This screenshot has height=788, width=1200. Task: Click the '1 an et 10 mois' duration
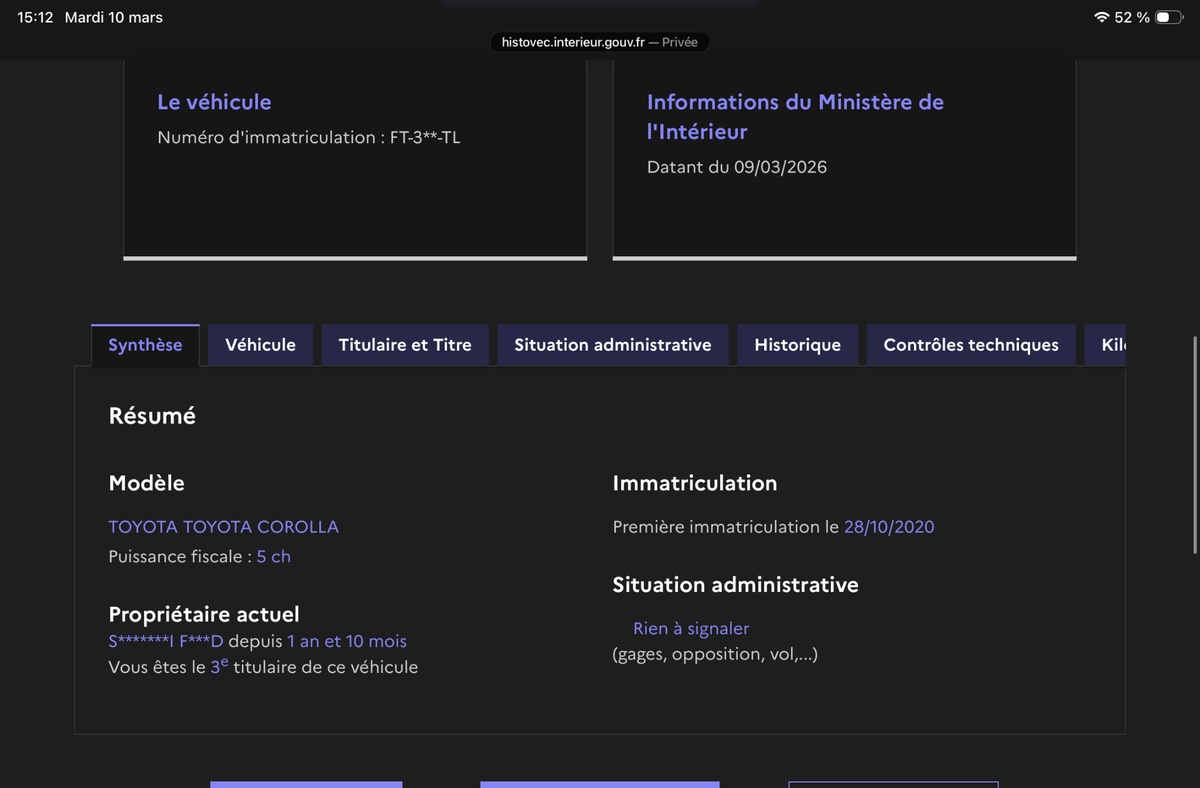(x=347, y=642)
